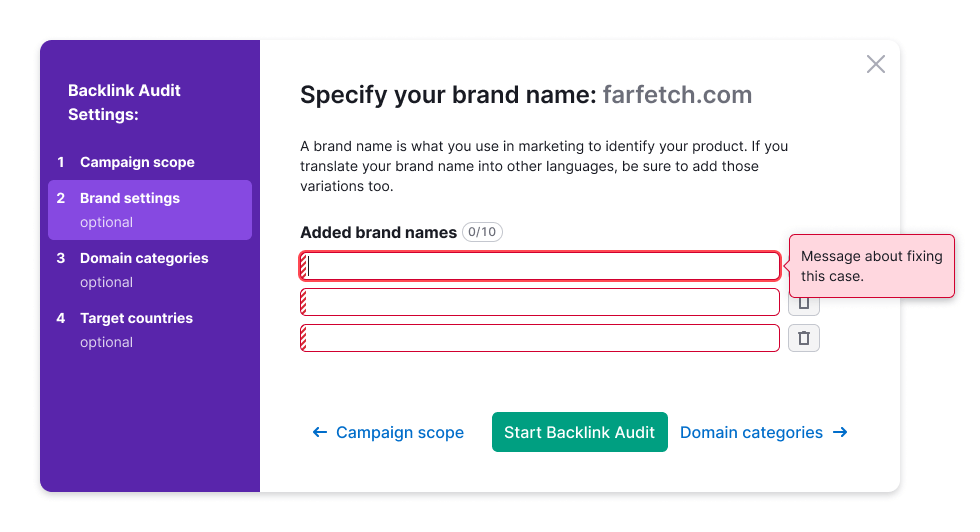This screenshot has height=532, width=980.
Task: Click the second brand name field
Action: tap(540, 302)
